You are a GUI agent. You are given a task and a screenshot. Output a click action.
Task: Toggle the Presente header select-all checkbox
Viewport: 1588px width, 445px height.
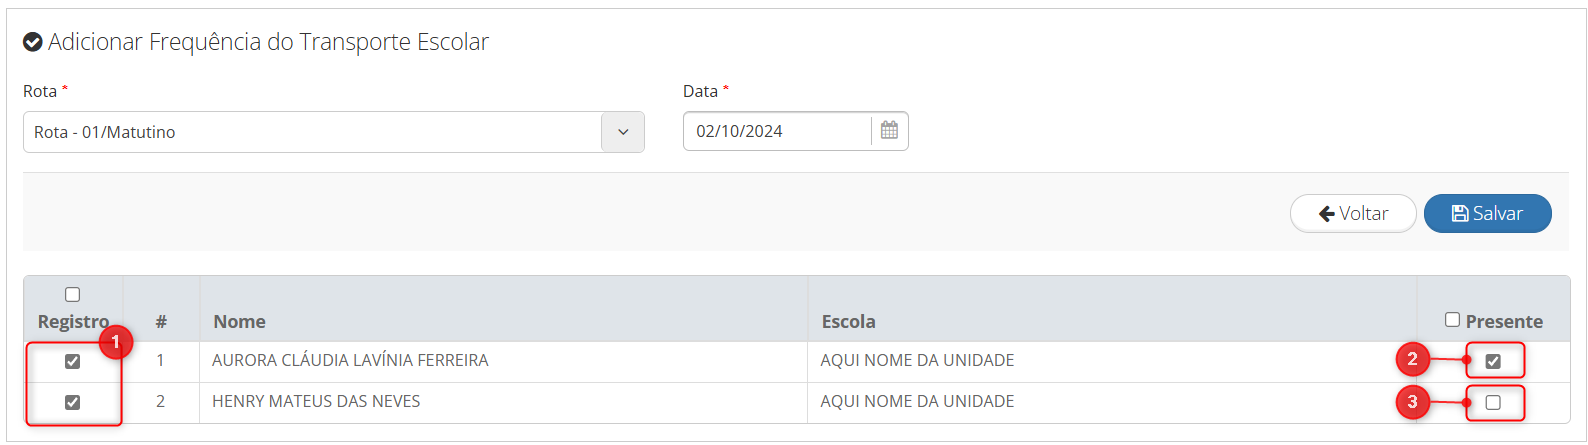click(1452, 320)
